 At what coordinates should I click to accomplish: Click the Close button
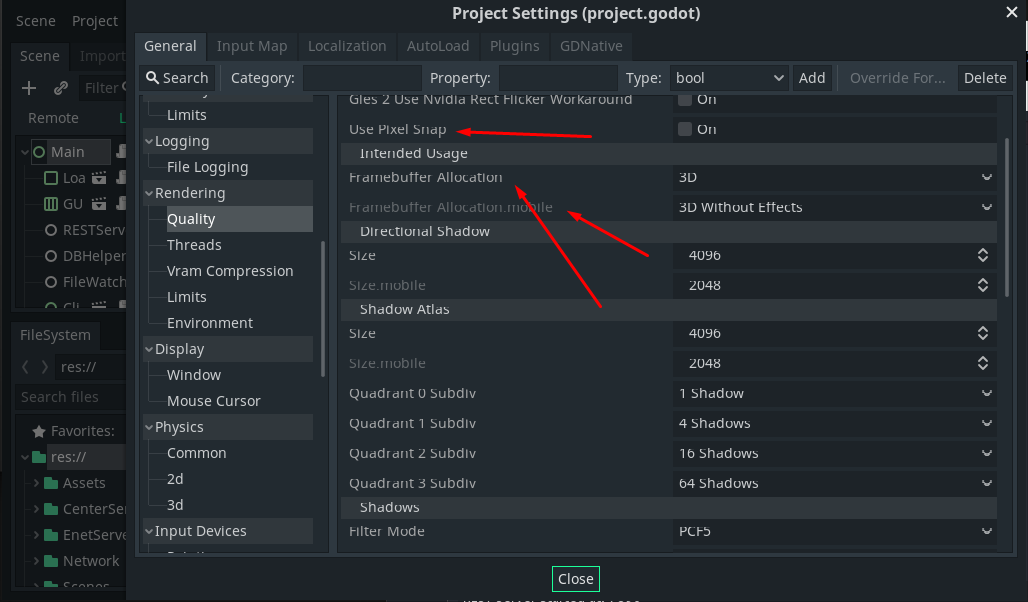tap(575, 578)
